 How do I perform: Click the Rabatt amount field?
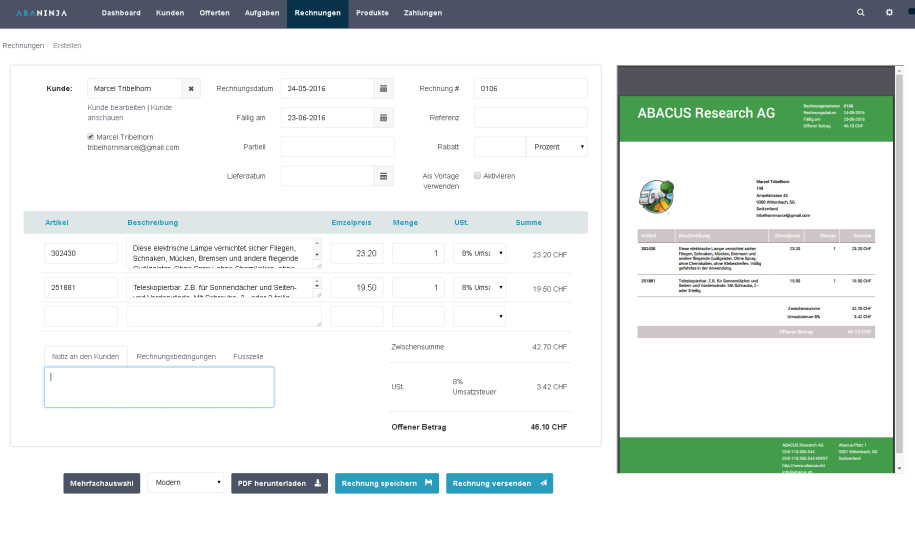click(x=500, y=147)
